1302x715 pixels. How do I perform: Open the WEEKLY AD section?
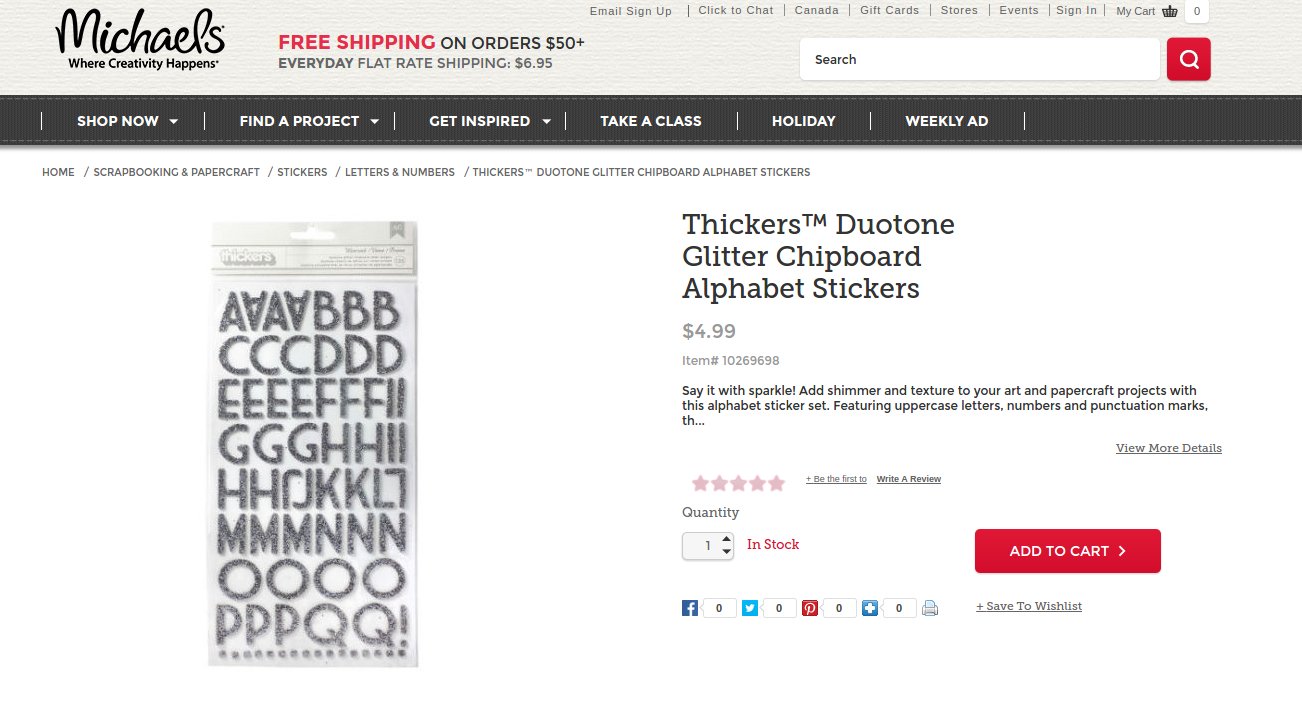(x=946, y=121)
